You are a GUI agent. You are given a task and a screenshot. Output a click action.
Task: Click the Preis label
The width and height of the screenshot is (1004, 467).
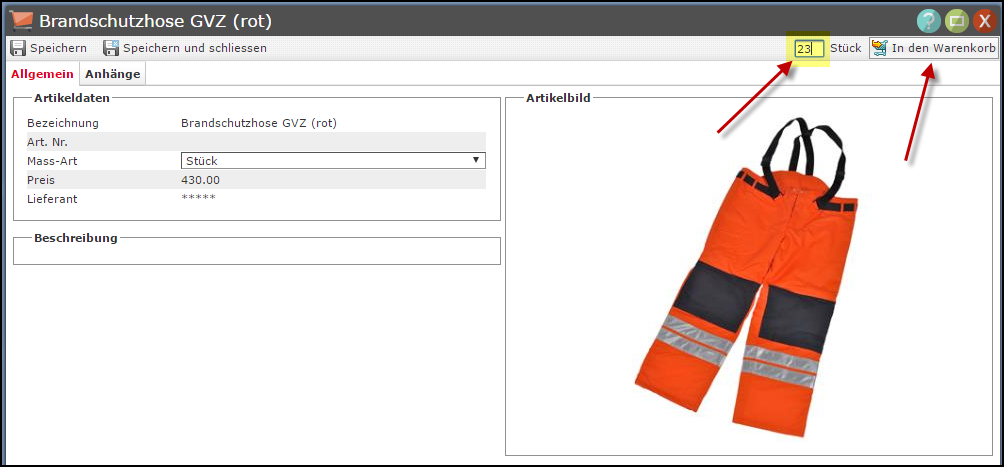(x=39, y=180)
